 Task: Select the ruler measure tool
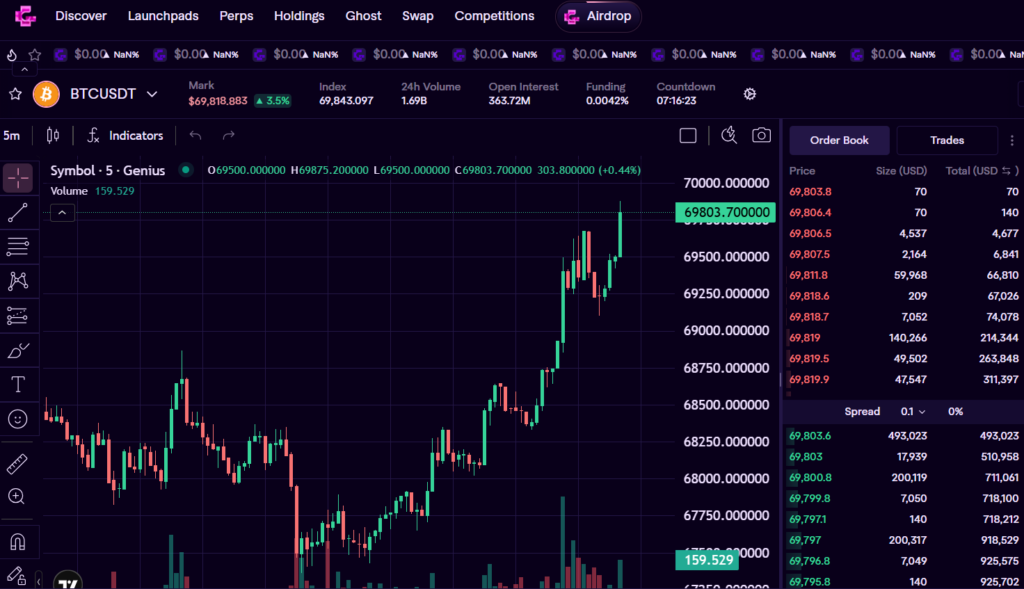[18, 463]
